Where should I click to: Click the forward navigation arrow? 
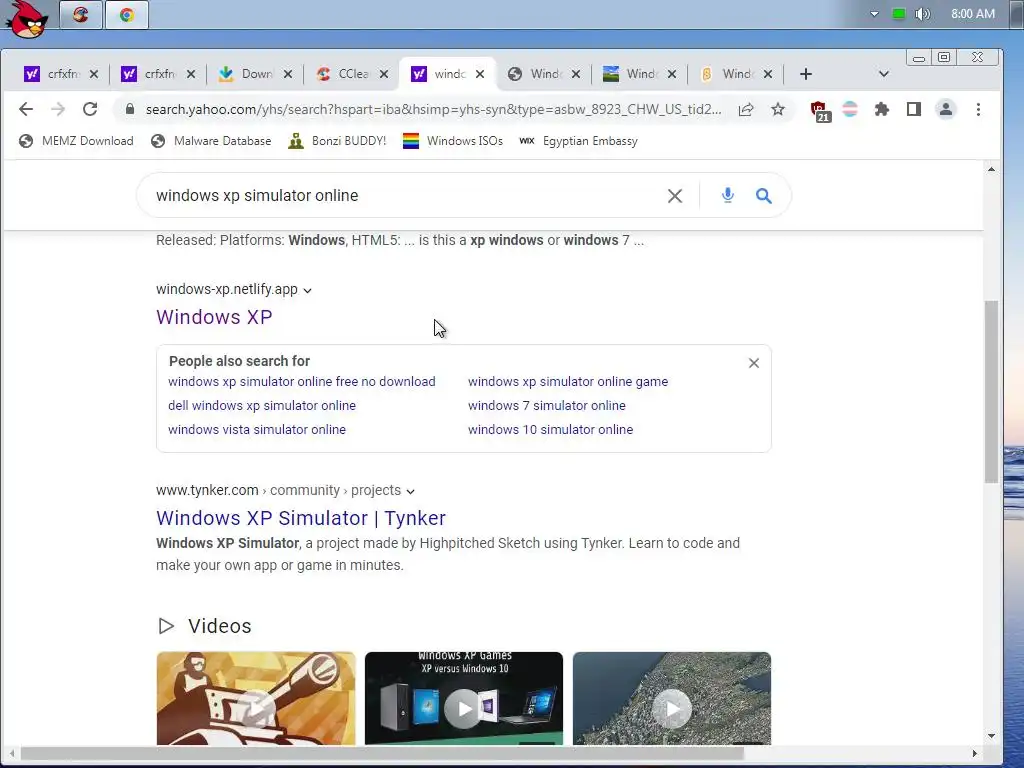coord(58,109)
